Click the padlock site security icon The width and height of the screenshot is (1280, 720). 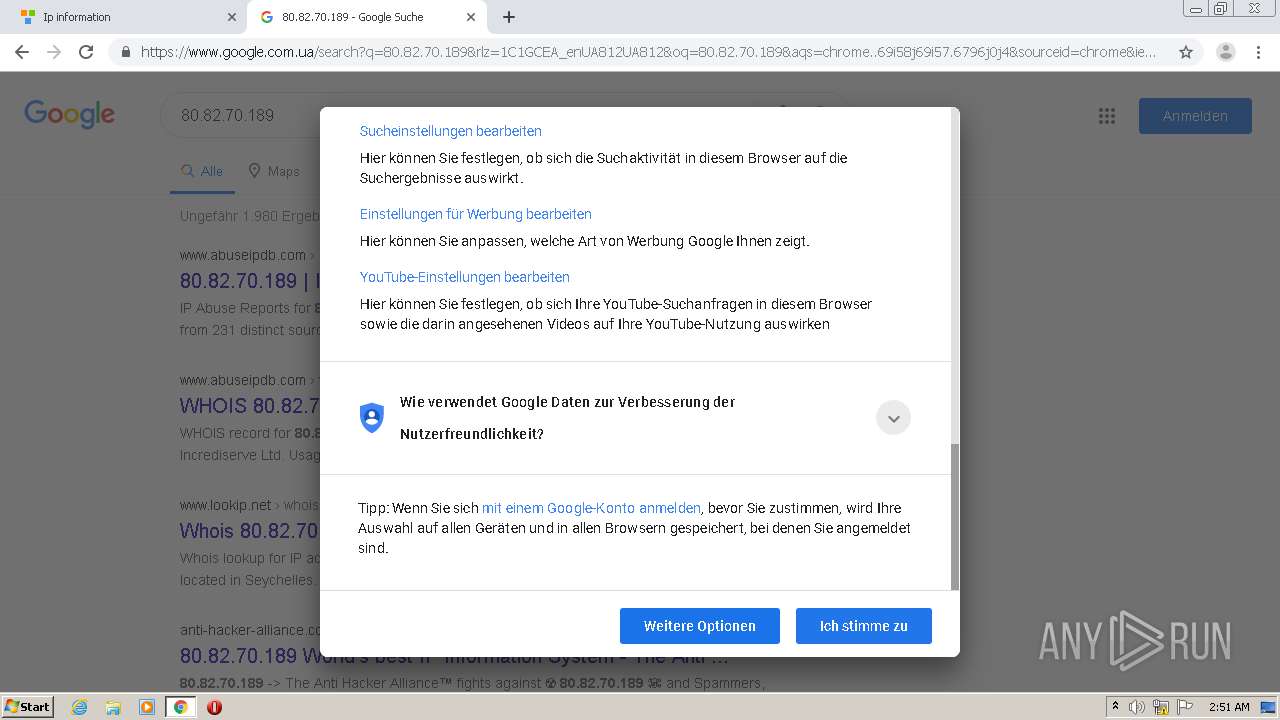coord(126,52)
